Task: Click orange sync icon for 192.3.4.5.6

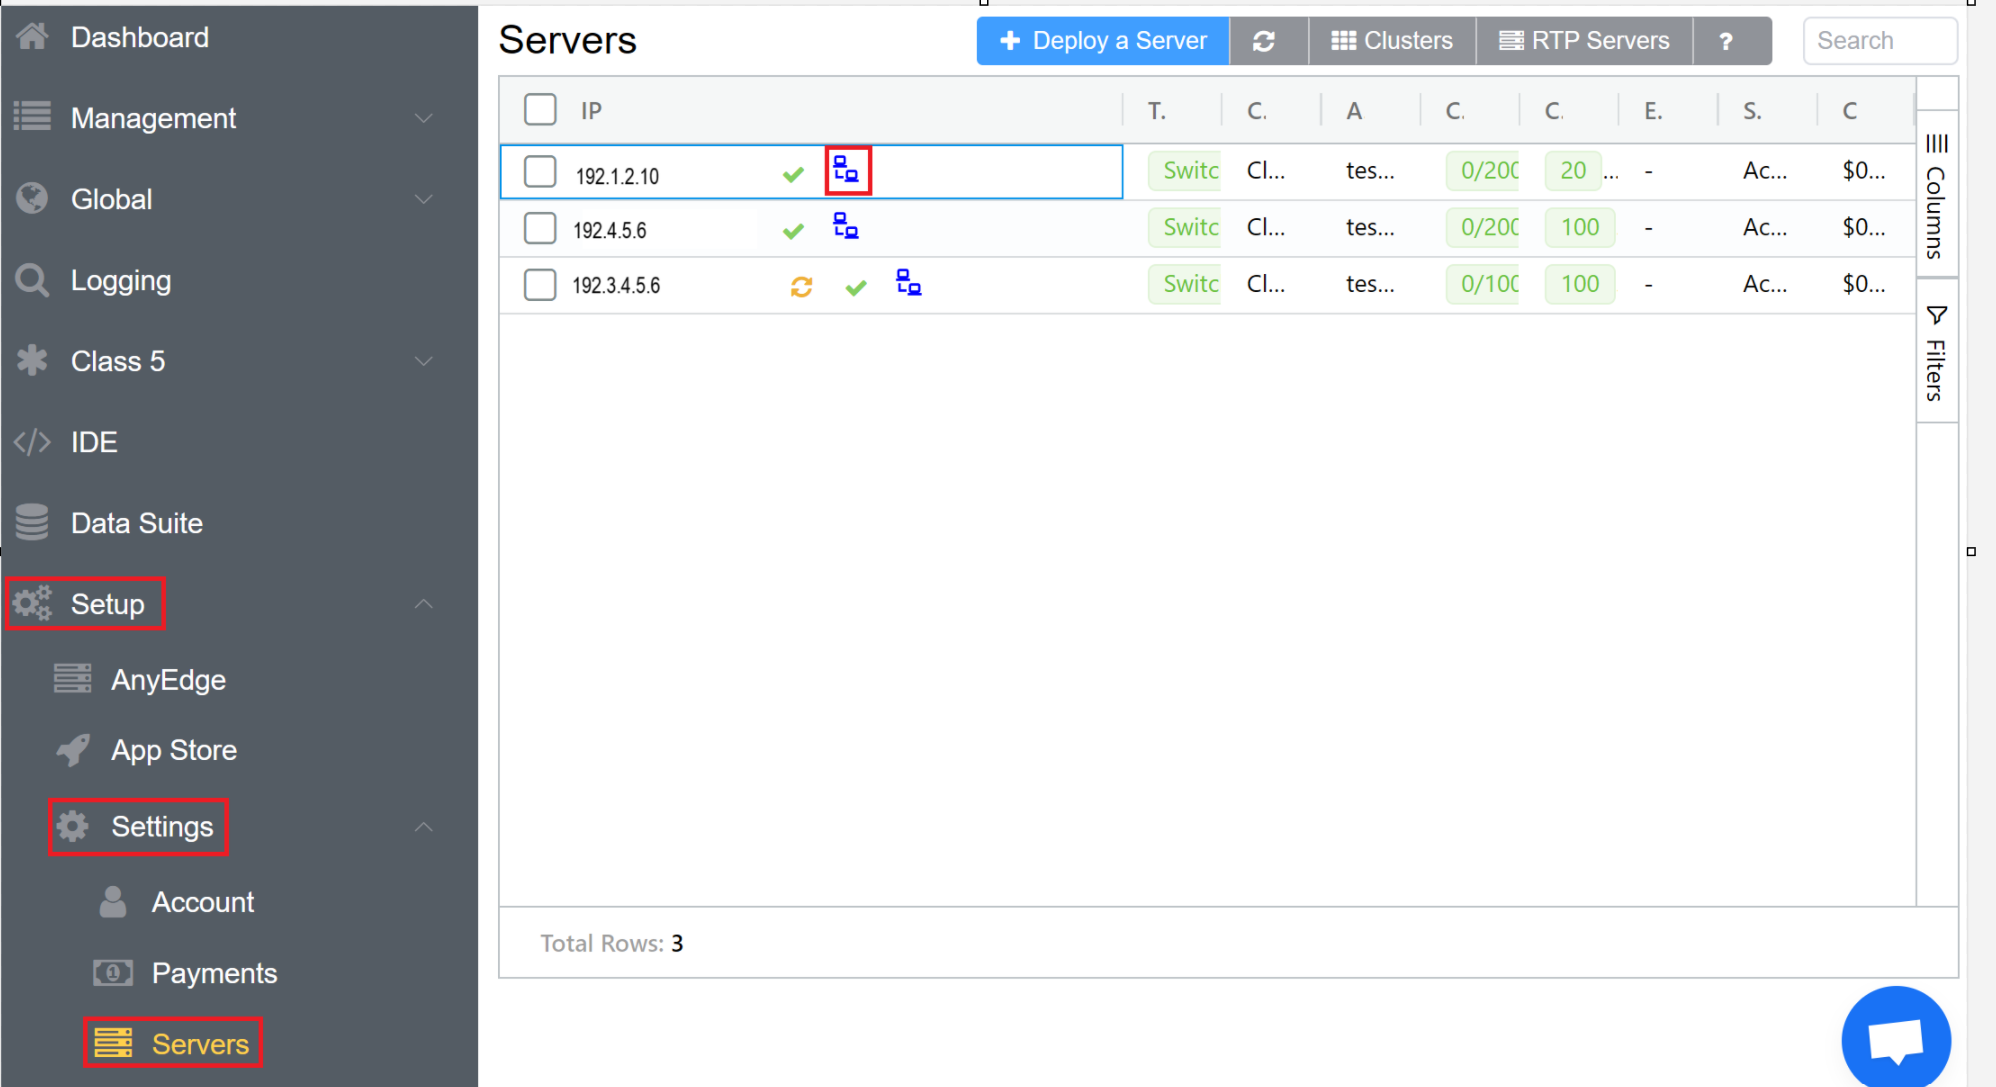Action: coord(801,287)
